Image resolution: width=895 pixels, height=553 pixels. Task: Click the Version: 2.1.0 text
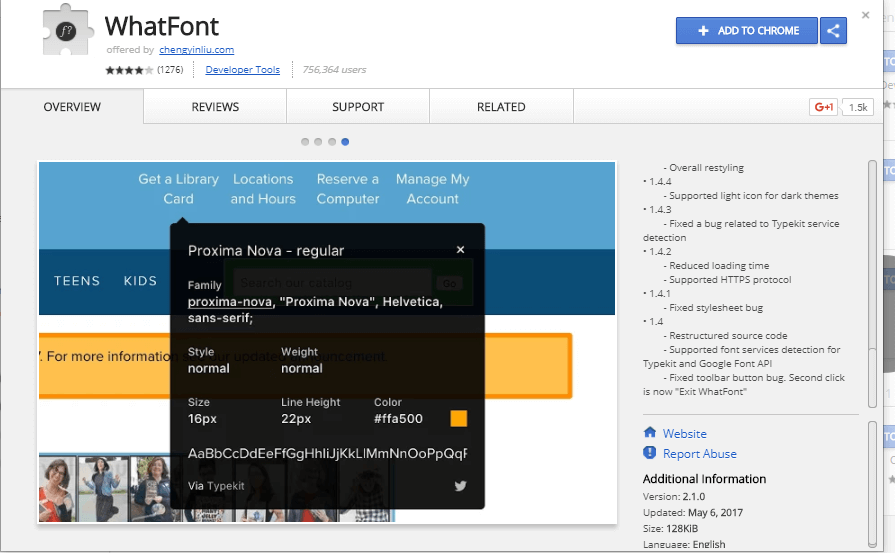(x=674, y=497)
